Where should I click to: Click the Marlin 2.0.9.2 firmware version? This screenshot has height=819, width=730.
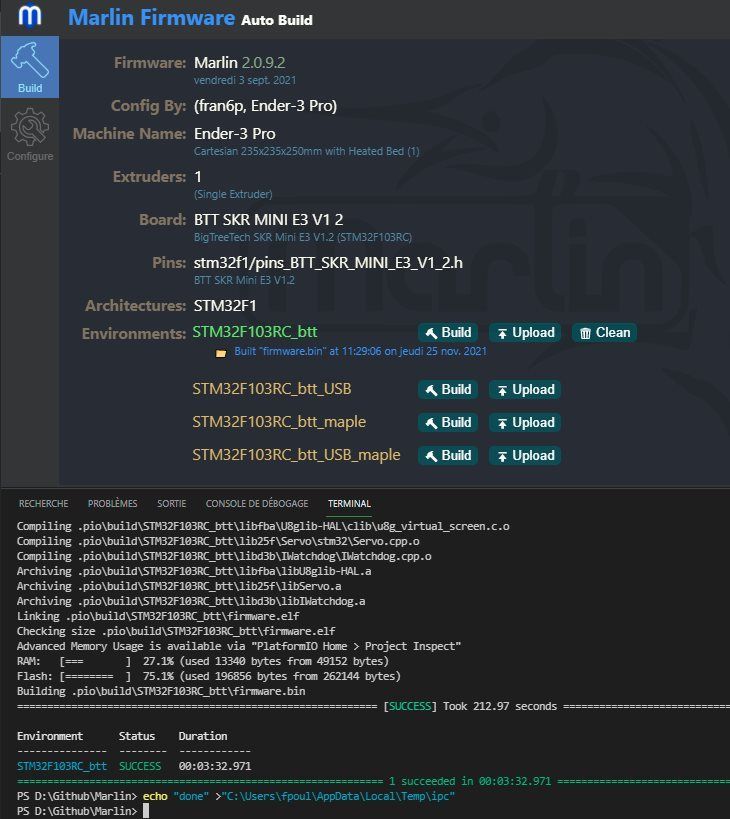point(240,63)
